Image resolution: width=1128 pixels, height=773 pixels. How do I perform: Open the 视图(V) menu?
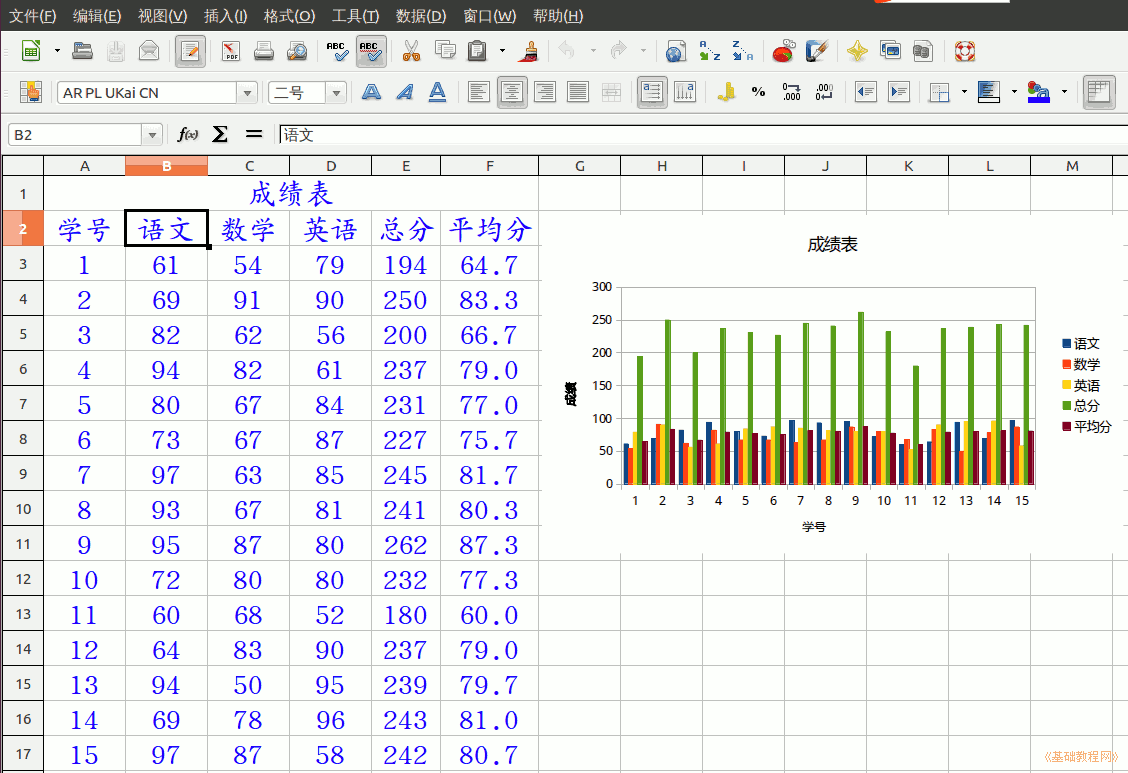(163, 16)
